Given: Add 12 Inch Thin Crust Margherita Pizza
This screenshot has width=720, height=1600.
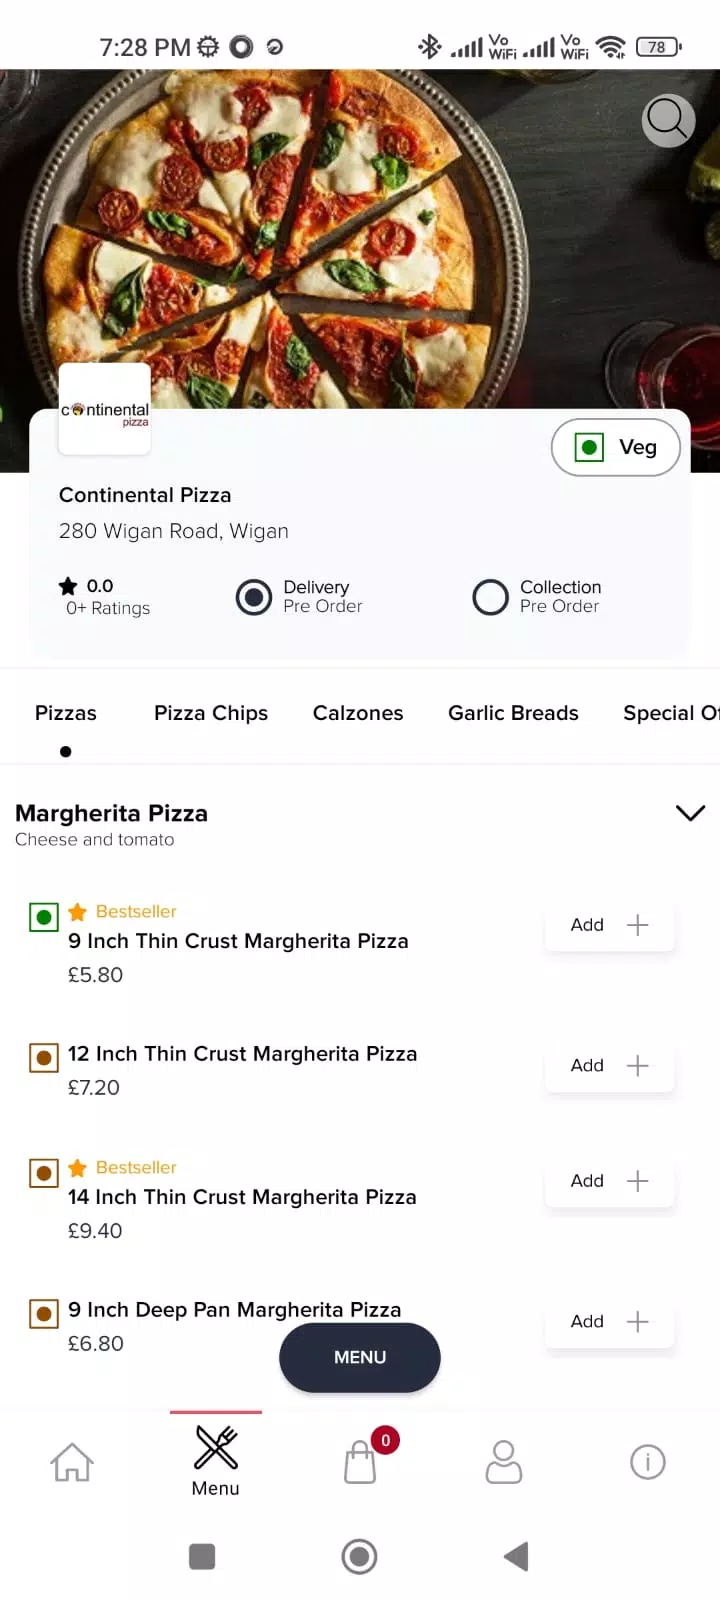Looking at the screenshot, I should click(610, 1066).
